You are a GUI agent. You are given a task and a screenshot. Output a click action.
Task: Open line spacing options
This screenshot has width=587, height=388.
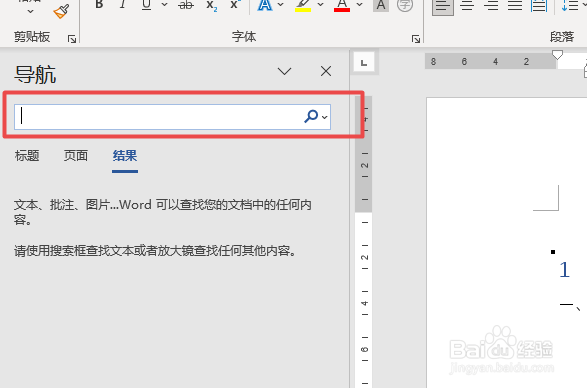click(571, 5)
